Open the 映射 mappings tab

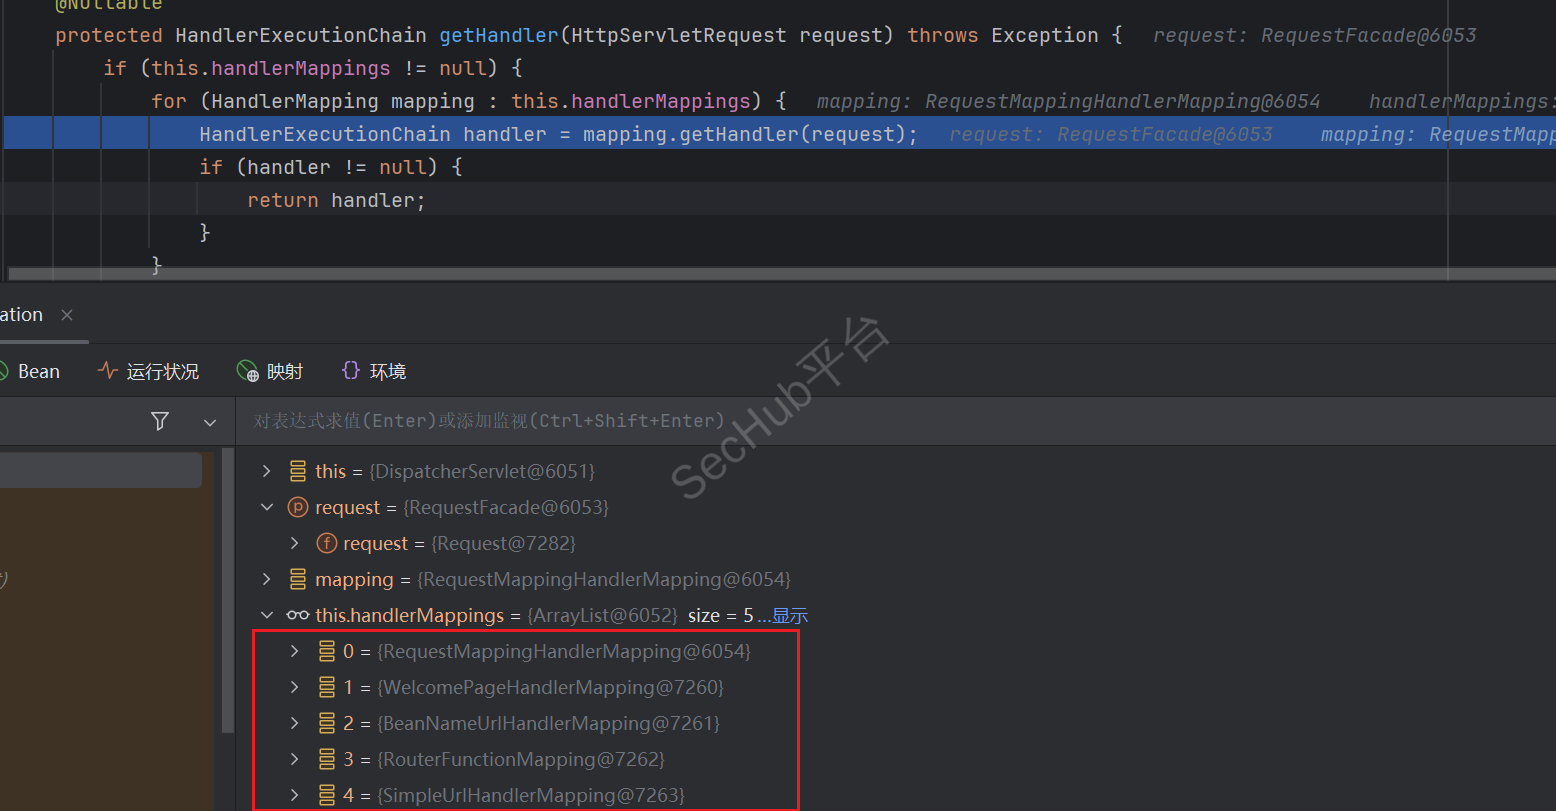[x=270, y=372]
